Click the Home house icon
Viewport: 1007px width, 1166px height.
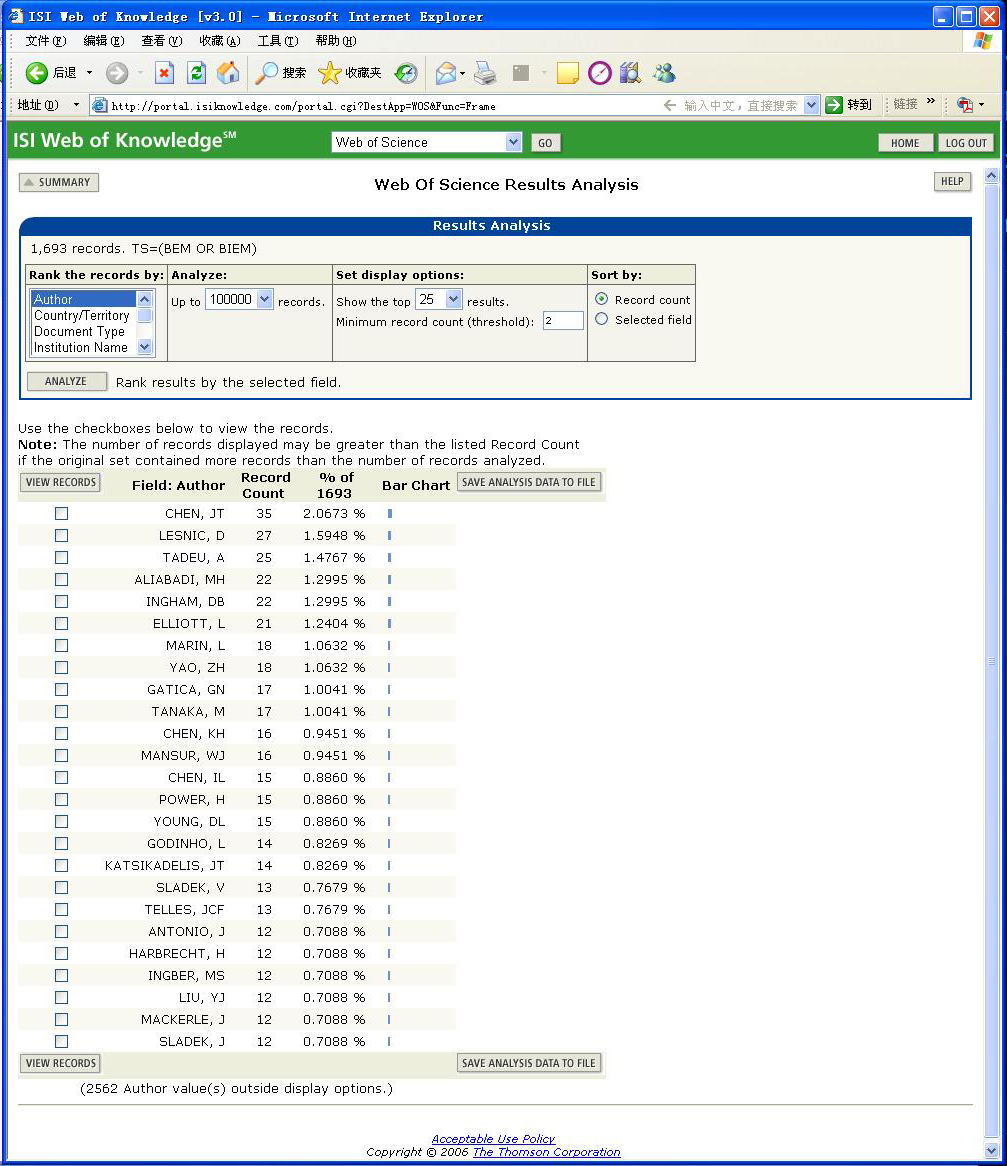[228, 73]
